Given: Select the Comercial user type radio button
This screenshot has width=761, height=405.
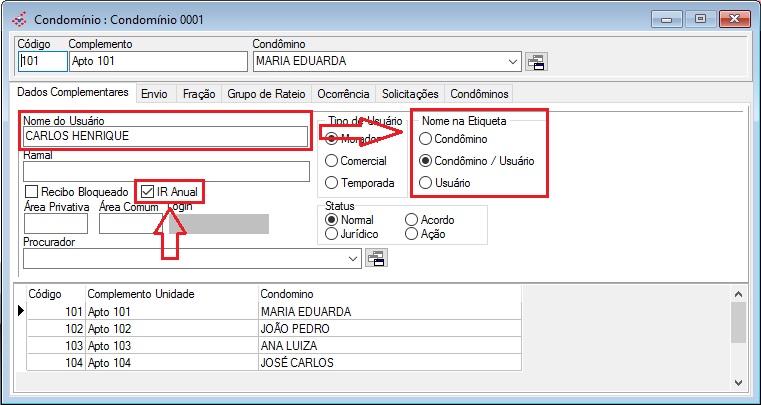Looking at the screenshot, I should (332, 161).
